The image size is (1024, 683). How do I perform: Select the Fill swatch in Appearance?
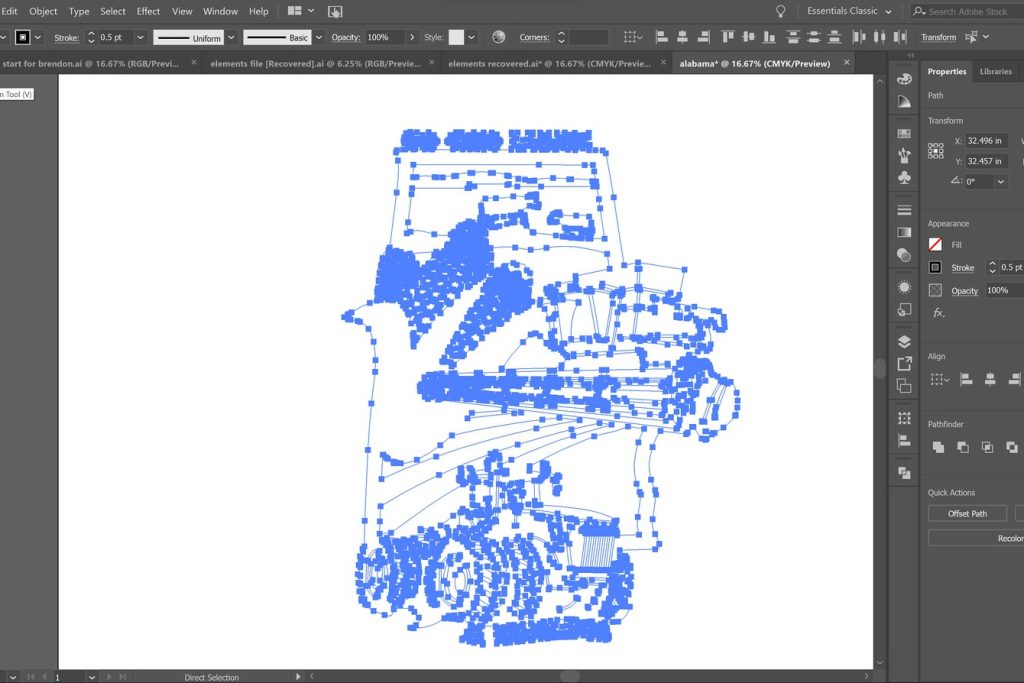tap(935, 244)
